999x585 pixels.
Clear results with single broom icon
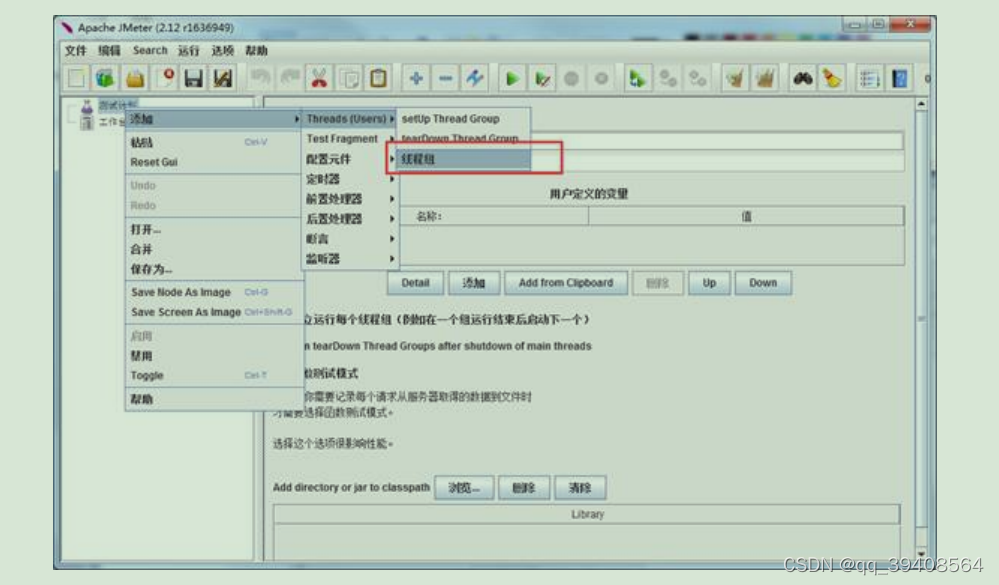[735, 78]
